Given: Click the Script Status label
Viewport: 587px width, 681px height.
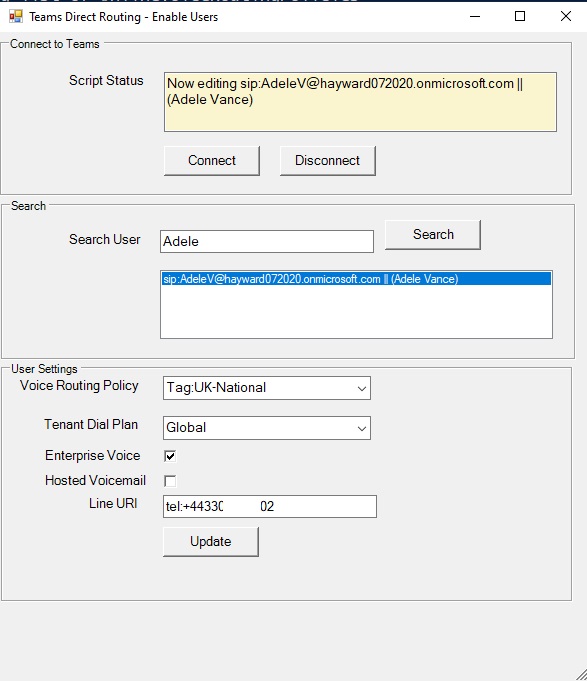Looking at the screenshot, I should tap(106, 80).
